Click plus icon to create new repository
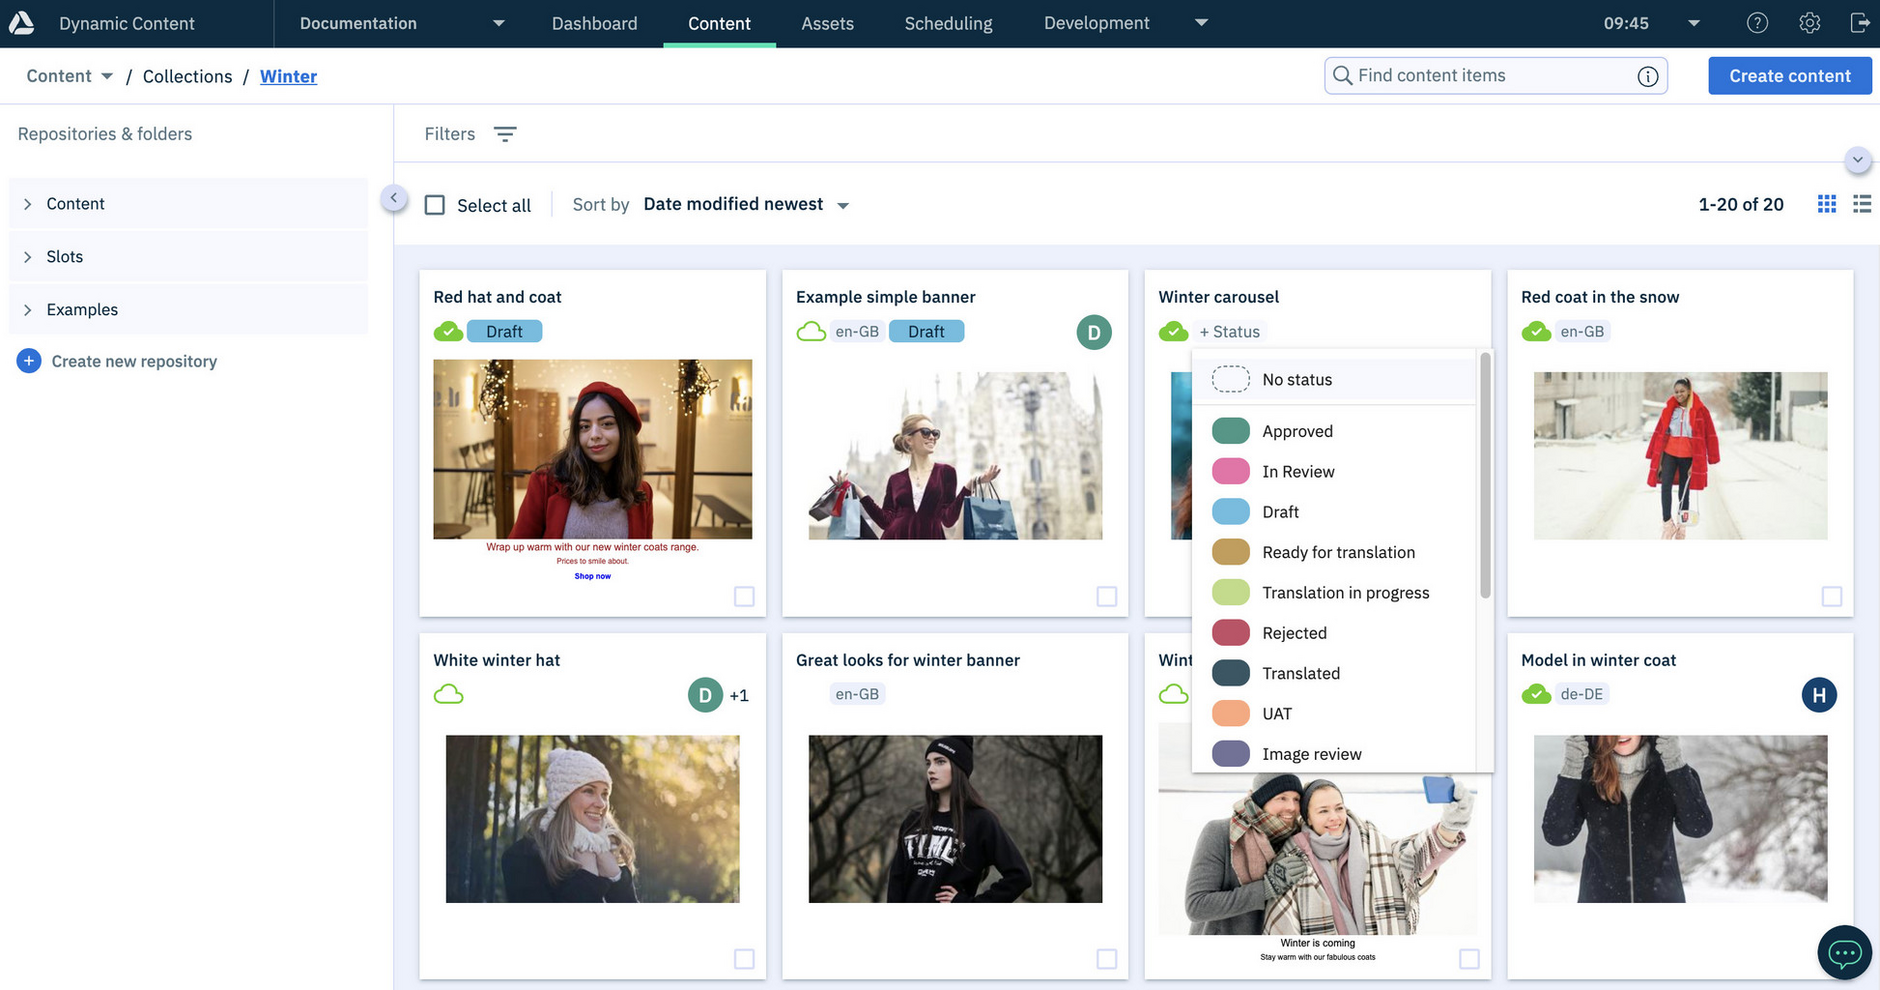Image resolution: width=1880 pixels, height=990 pixels. coord(29,361)
